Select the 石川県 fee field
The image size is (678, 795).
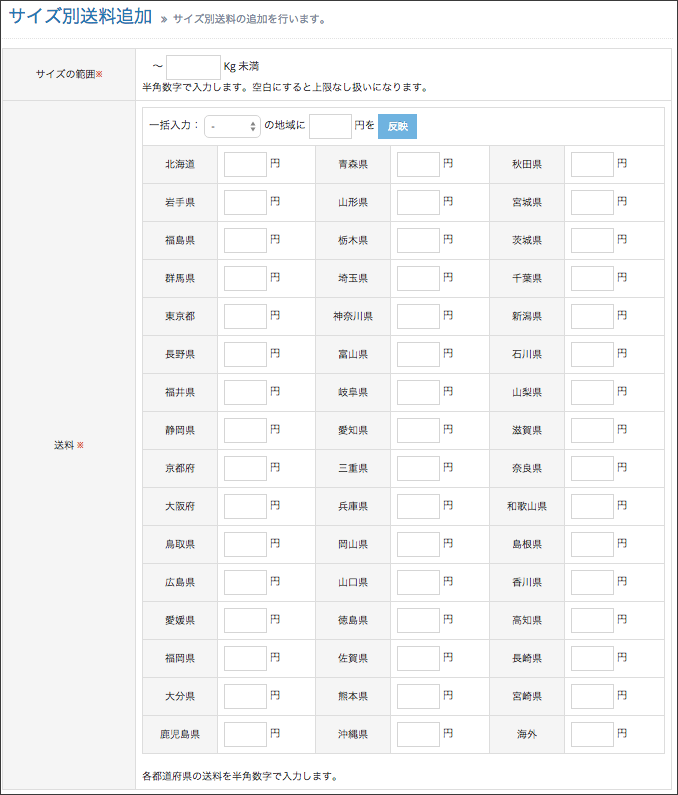click(x=592, y=354)
